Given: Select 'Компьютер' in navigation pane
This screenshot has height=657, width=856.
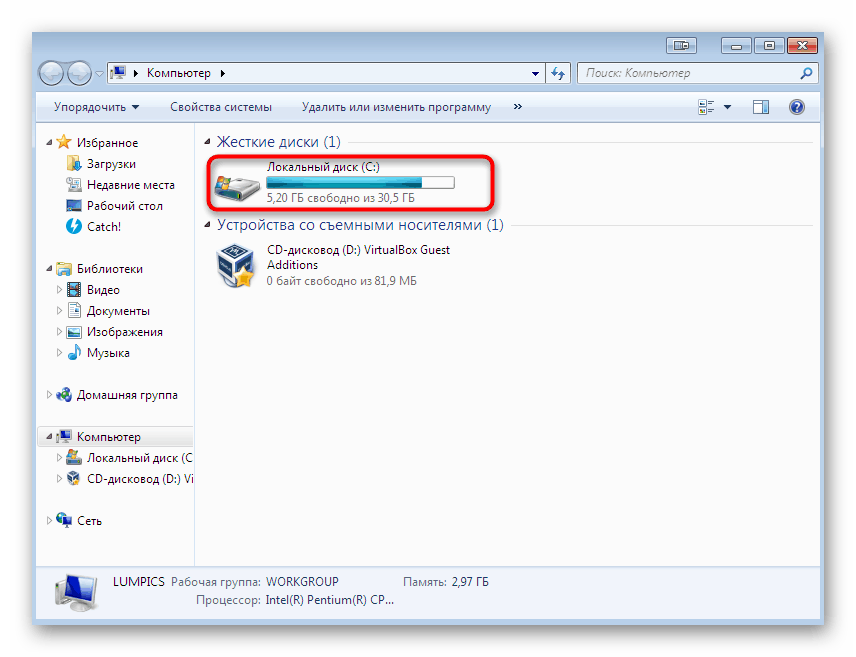Looking at the screenshot, I should (x=109, y=437).
